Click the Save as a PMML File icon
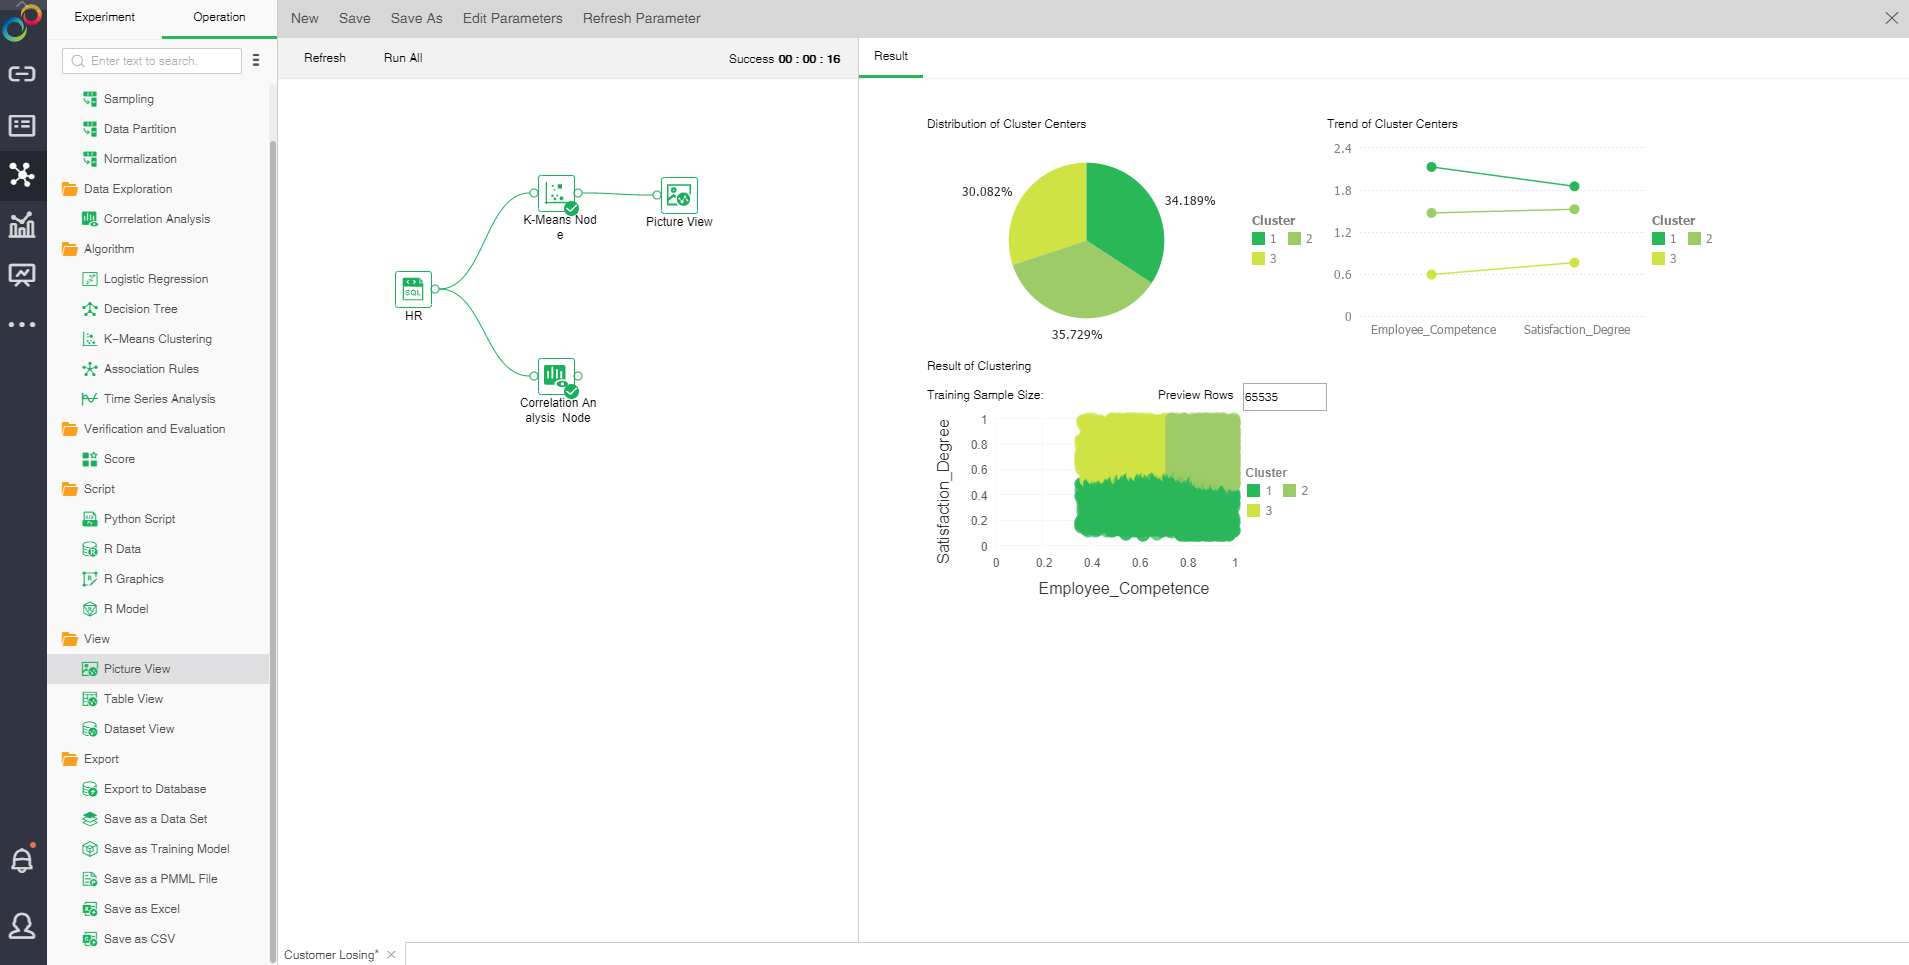This screenshot has width=1909, height=965. 90,879
